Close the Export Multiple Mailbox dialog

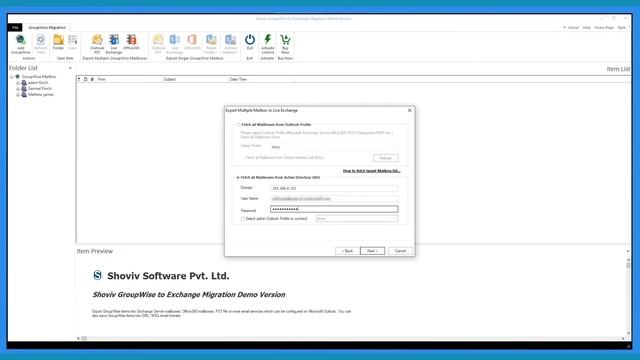[409, 110]
